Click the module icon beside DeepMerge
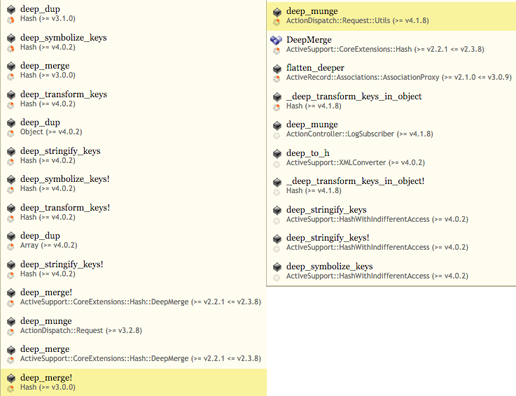Screen dimensions: 516x396 (276, 40)
